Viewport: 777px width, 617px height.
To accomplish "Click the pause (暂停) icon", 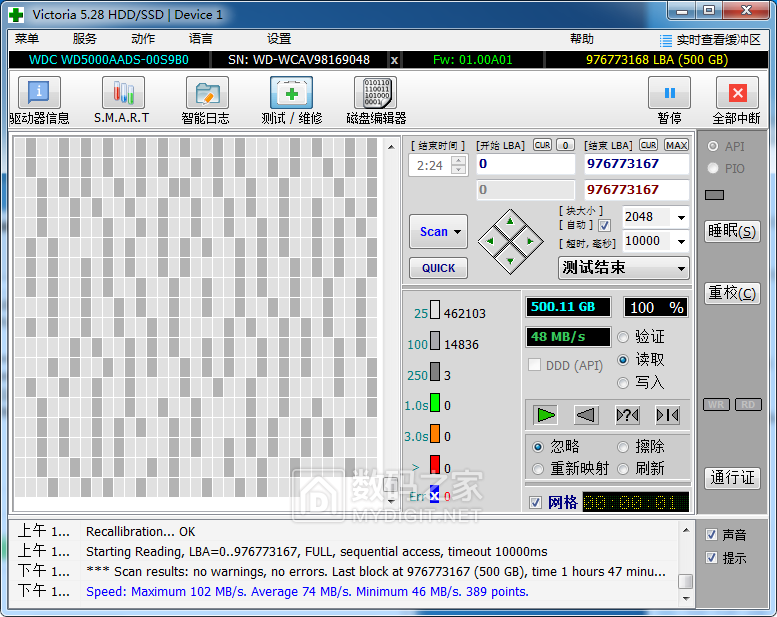I will [669, 94].
